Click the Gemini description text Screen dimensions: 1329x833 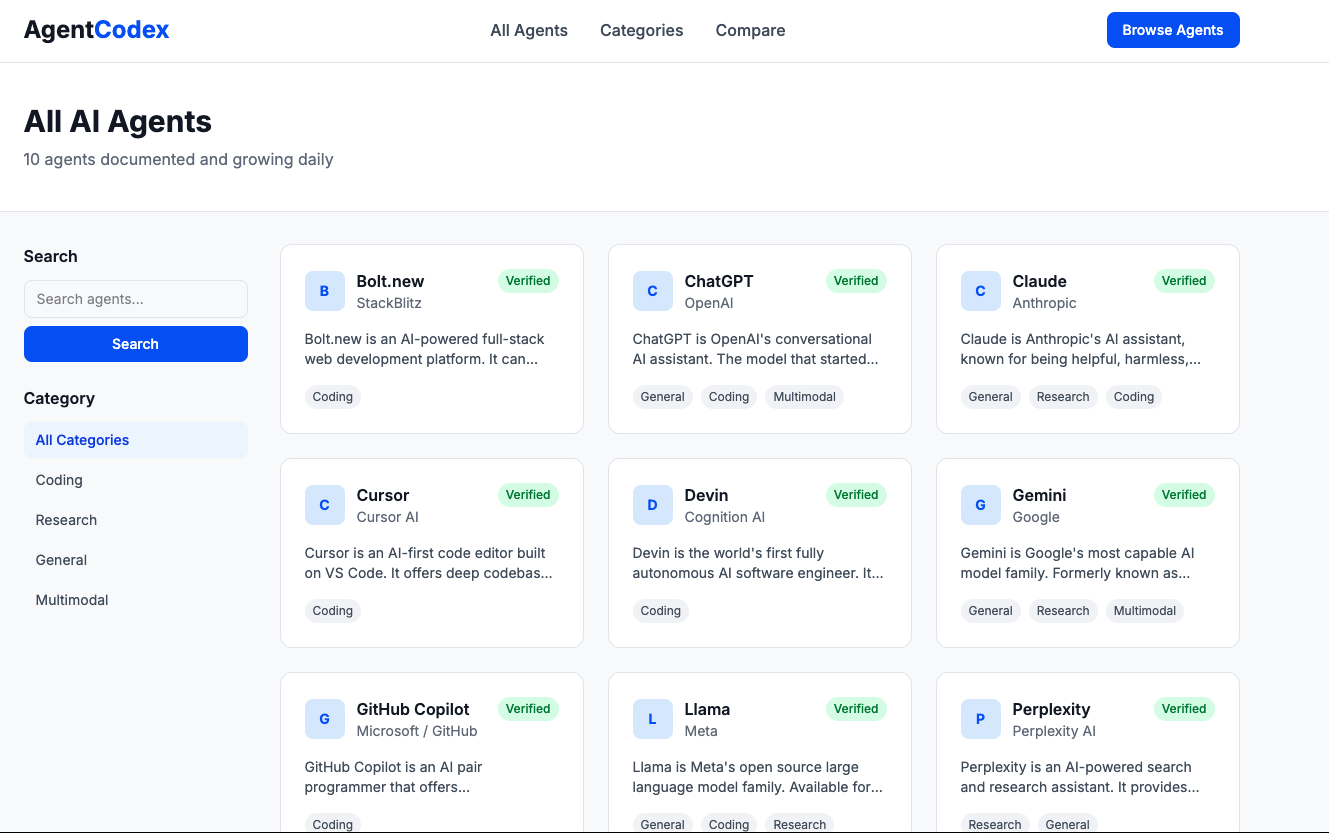[x=1078, y=563]
